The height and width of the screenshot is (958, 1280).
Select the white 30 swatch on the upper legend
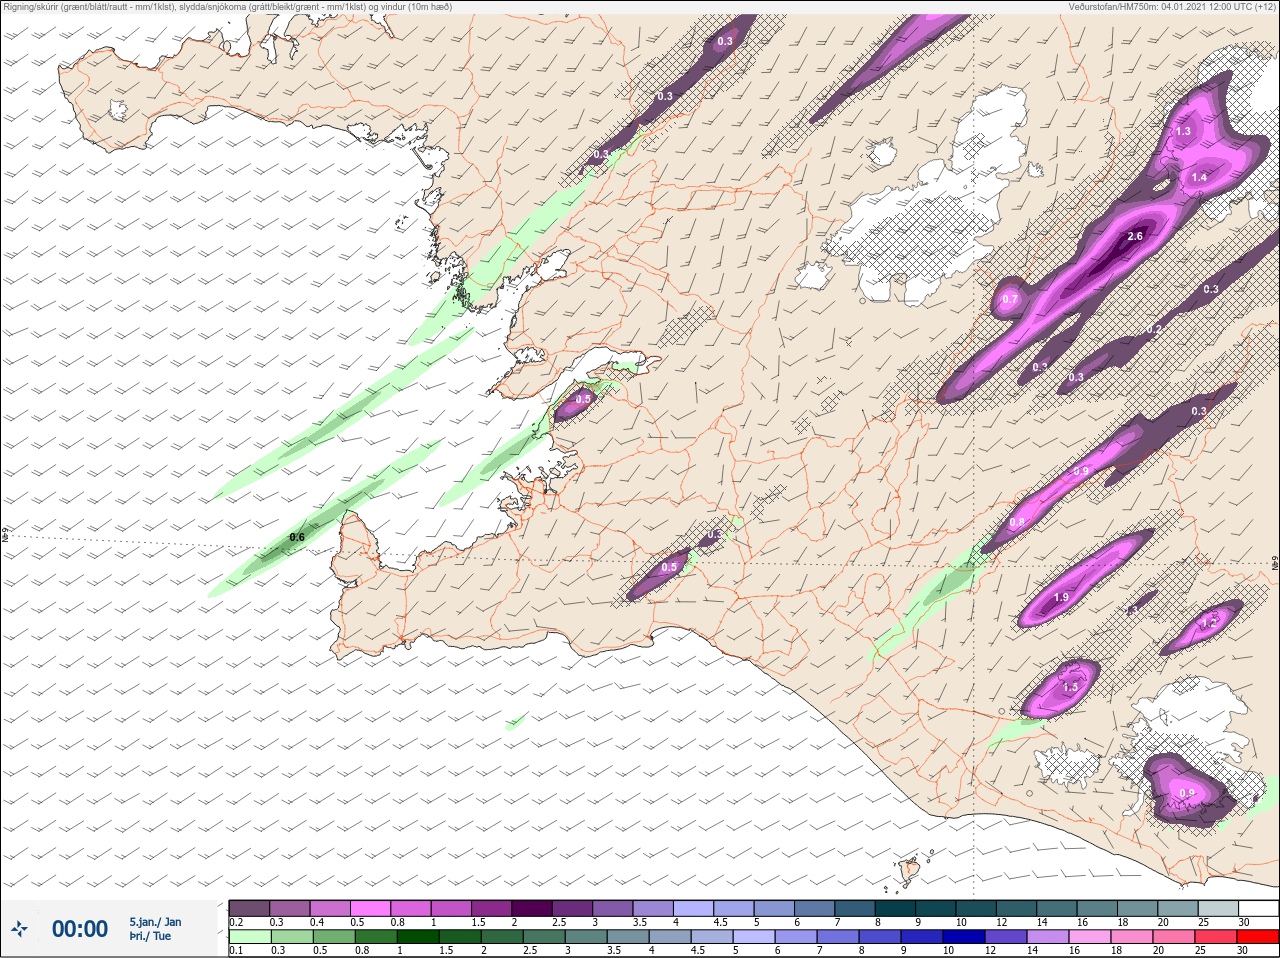pyautogui.click(x=1259, y=907)
